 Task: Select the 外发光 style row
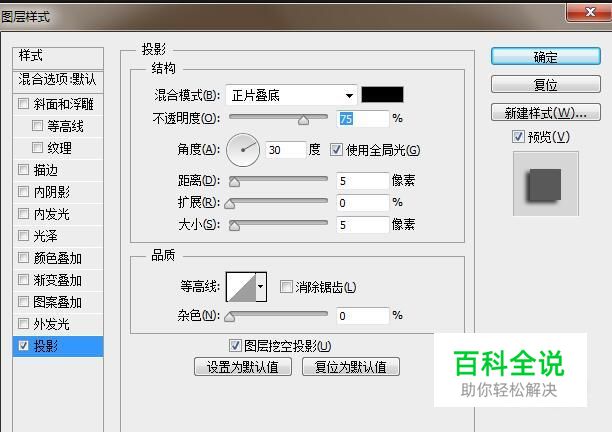click(58, 324)
